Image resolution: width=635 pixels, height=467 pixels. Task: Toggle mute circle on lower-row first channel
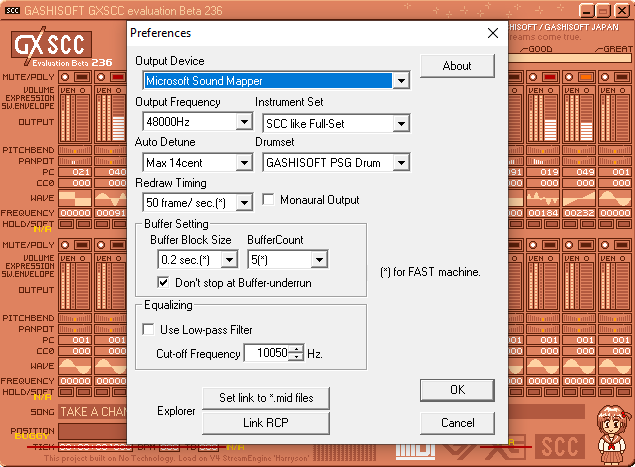coord(65,245)
